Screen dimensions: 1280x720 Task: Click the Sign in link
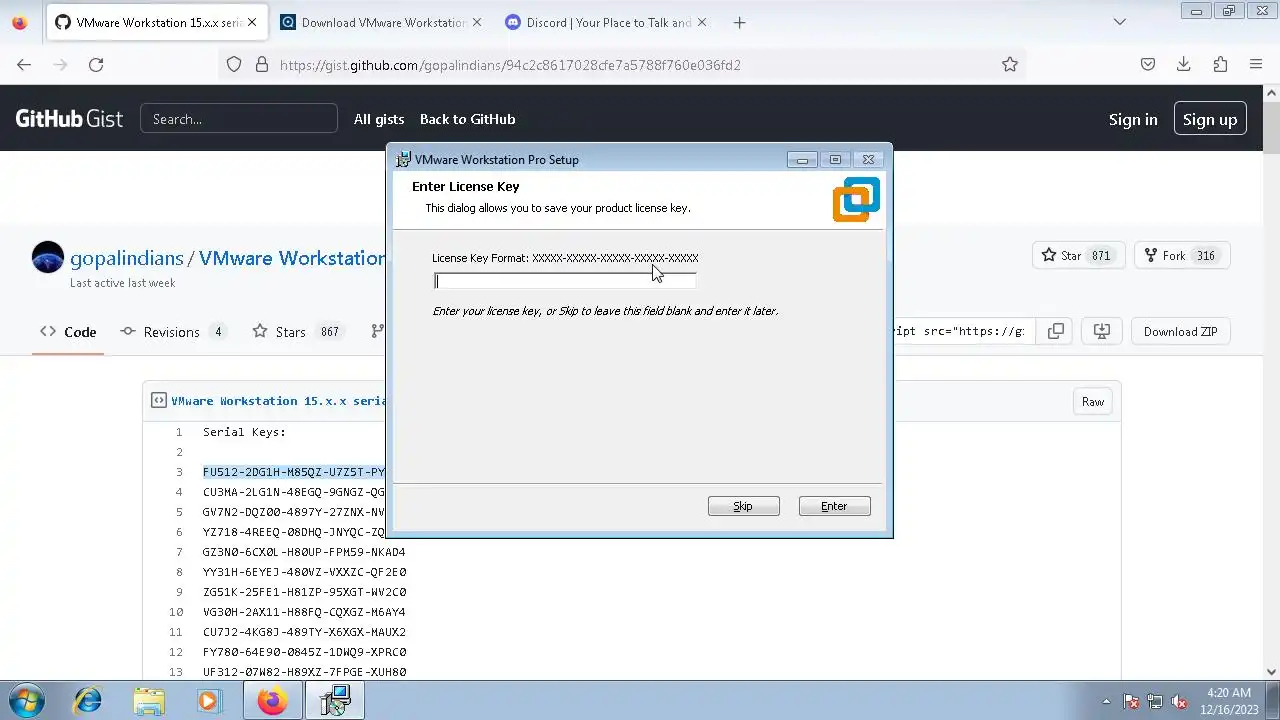tap(1133, 119)
